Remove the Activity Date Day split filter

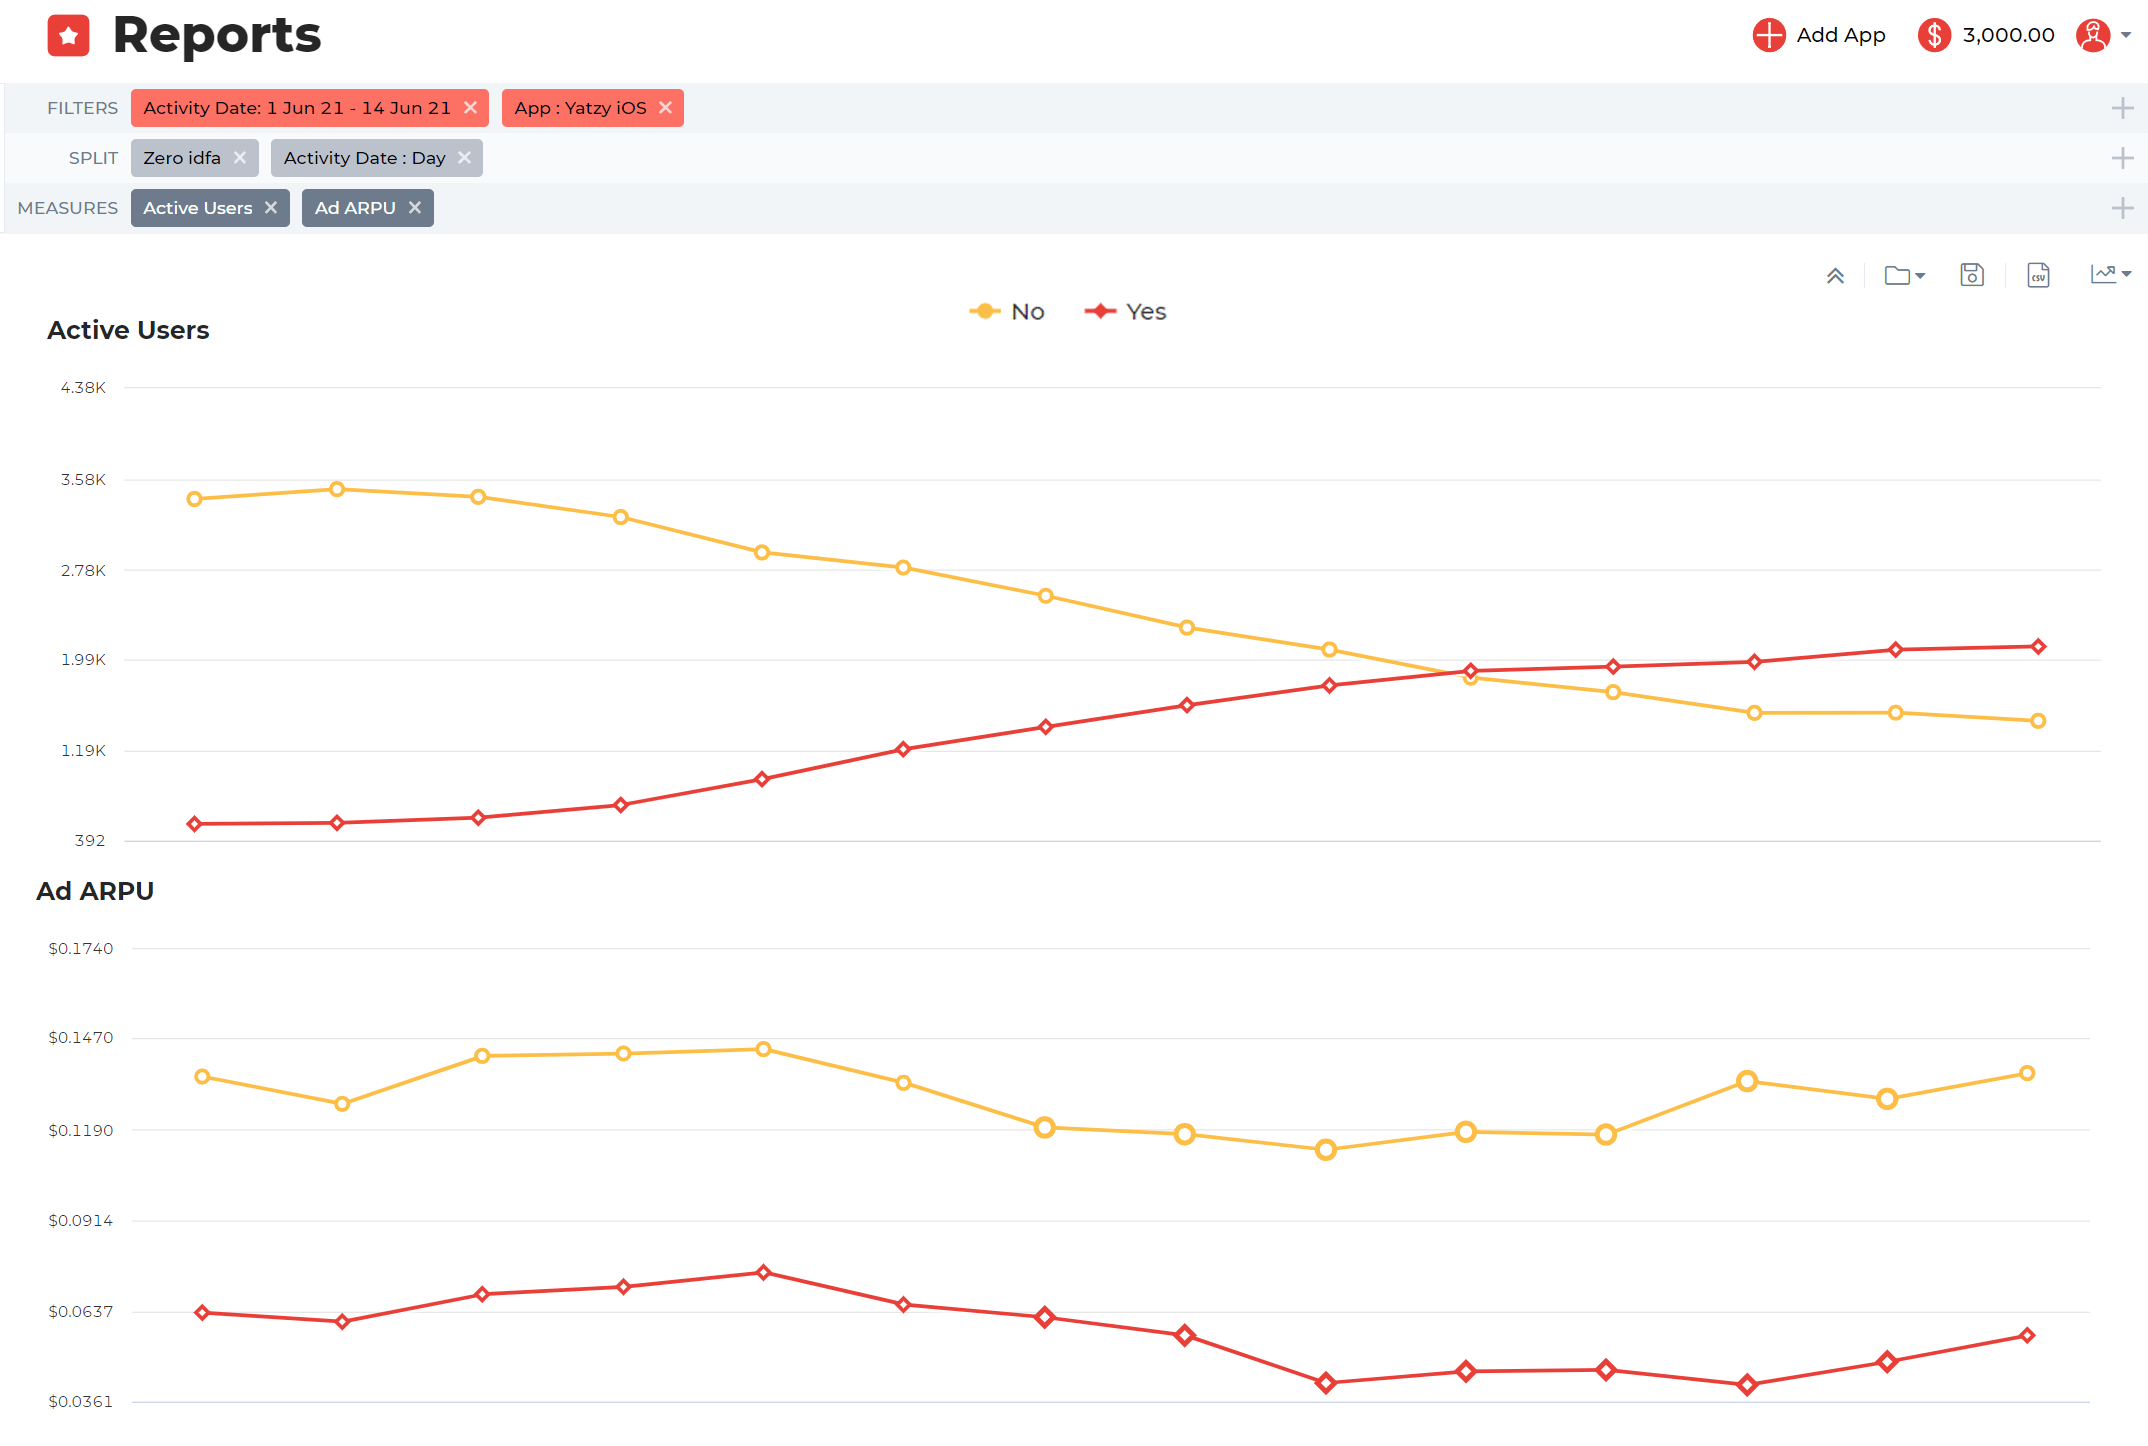pos(466,157)
